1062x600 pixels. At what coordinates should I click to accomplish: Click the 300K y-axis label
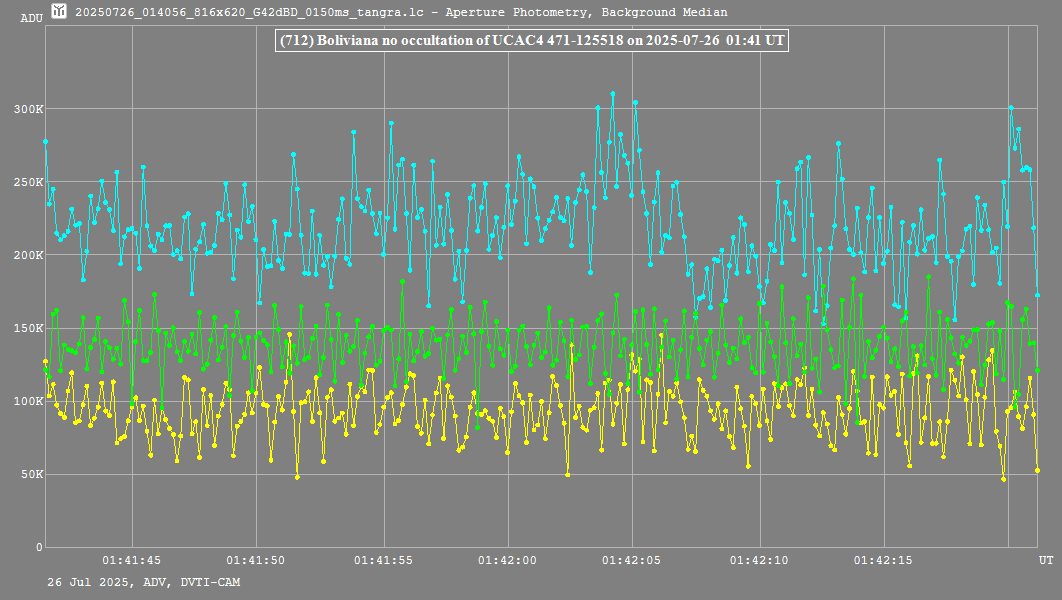tap(27, 109)
